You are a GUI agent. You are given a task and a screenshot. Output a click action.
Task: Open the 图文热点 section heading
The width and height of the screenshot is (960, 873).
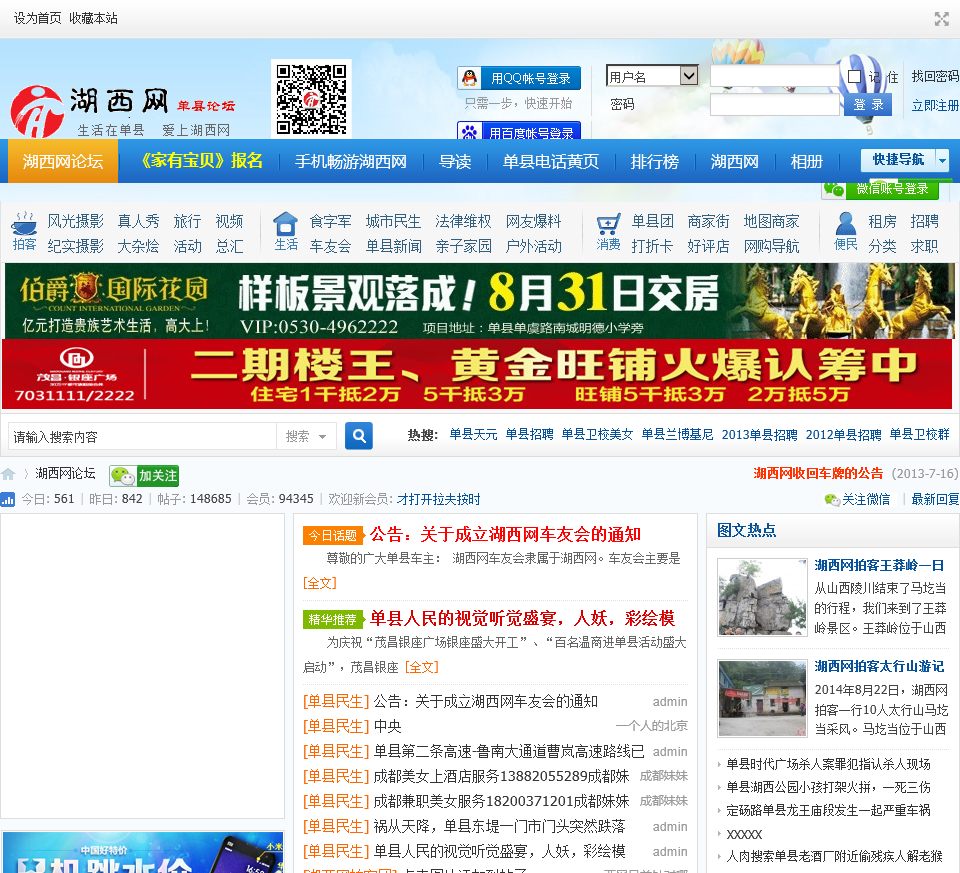(x=746, y=530)
